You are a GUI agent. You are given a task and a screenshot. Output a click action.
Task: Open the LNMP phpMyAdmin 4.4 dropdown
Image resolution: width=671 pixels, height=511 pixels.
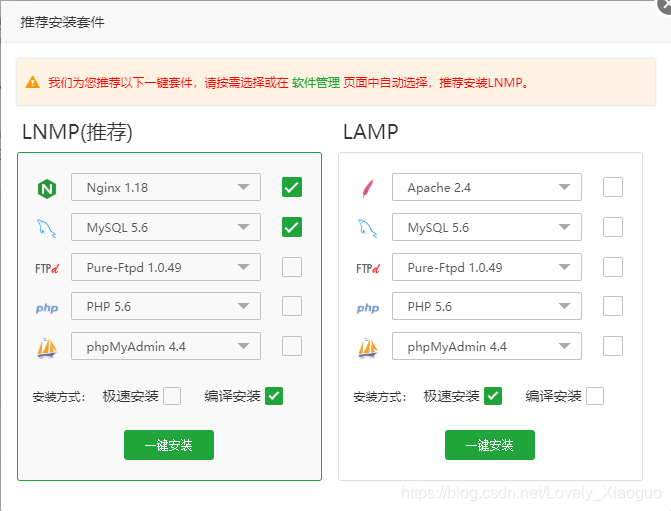tap(166, 346)
